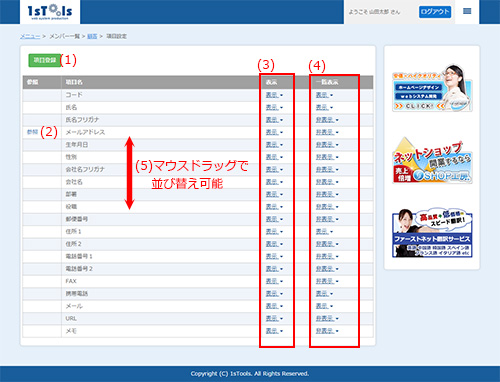
Task: Open the メニュー breadcrumb link
Action: click(x=30, y=36)
